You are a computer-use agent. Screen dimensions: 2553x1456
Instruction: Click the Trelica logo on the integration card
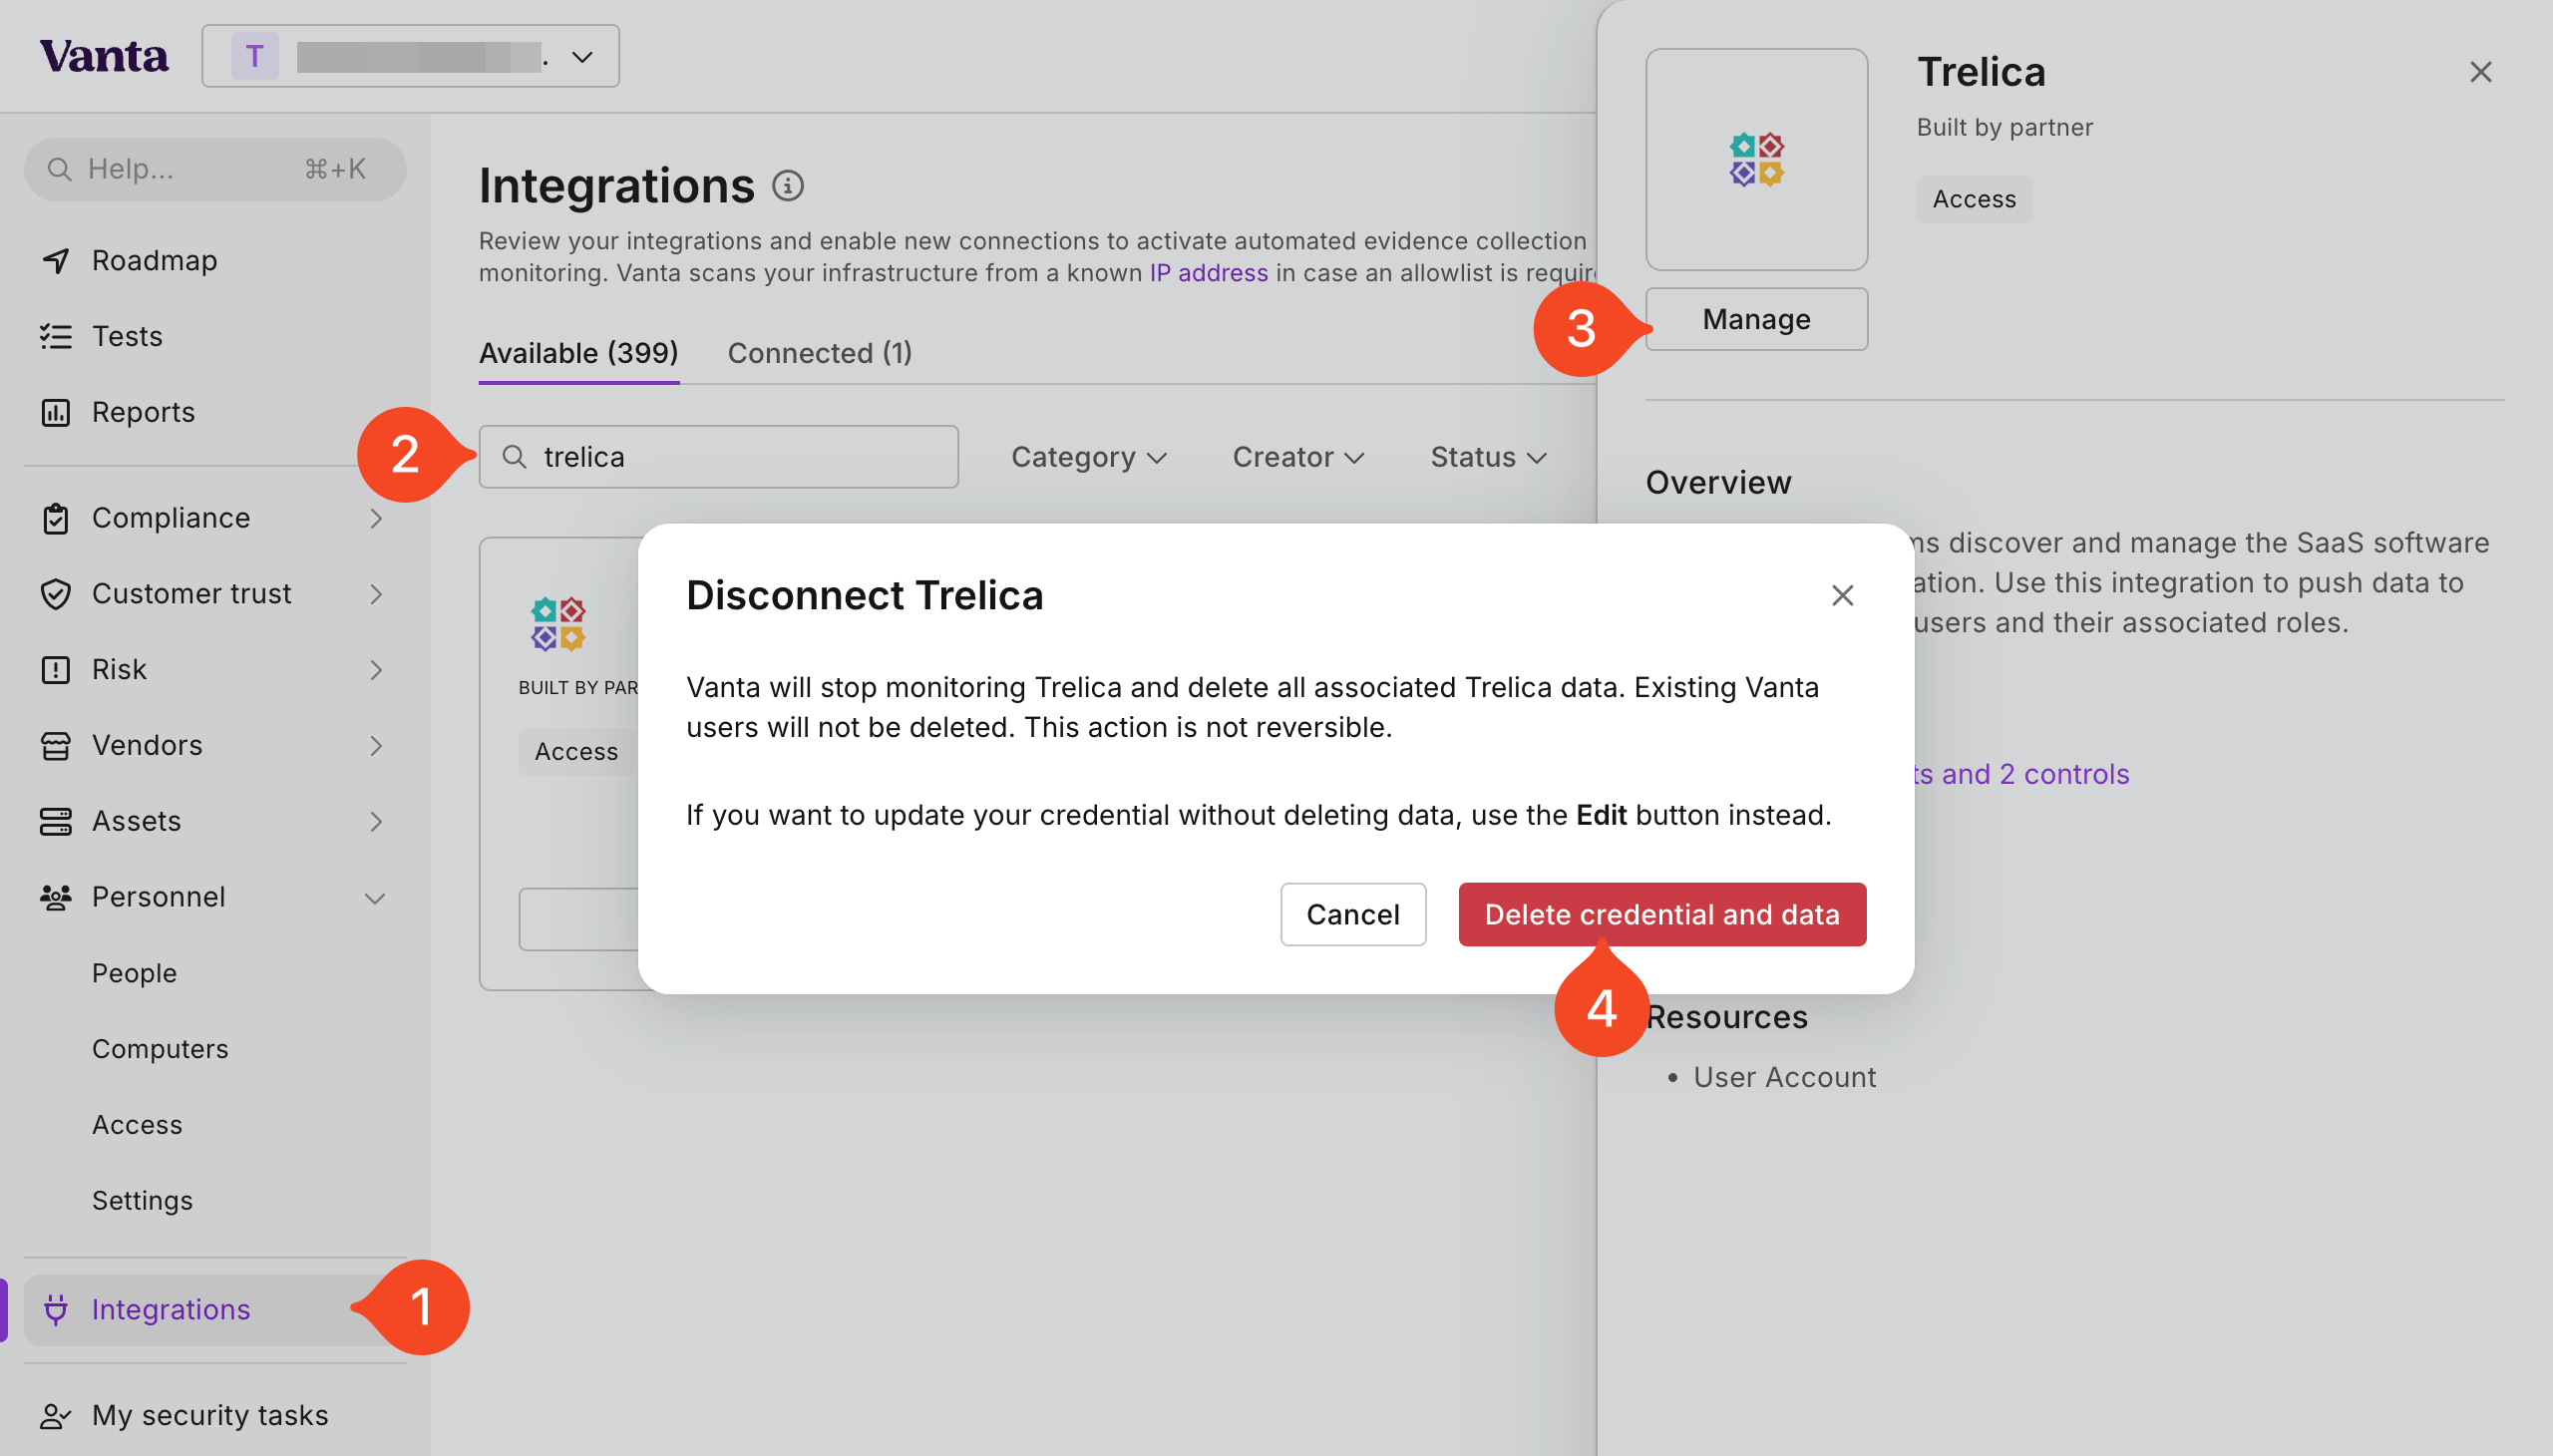(x=558, y=624)
